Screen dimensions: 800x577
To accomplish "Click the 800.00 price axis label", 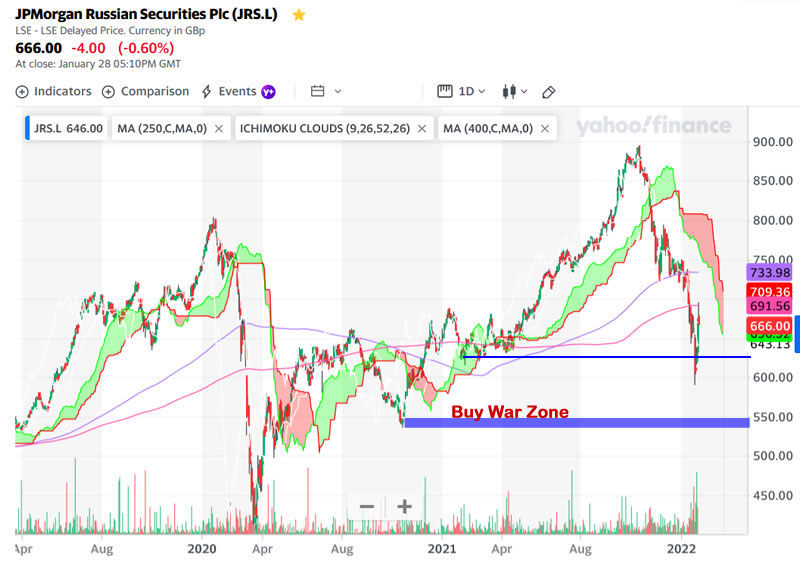I will 772,220.
